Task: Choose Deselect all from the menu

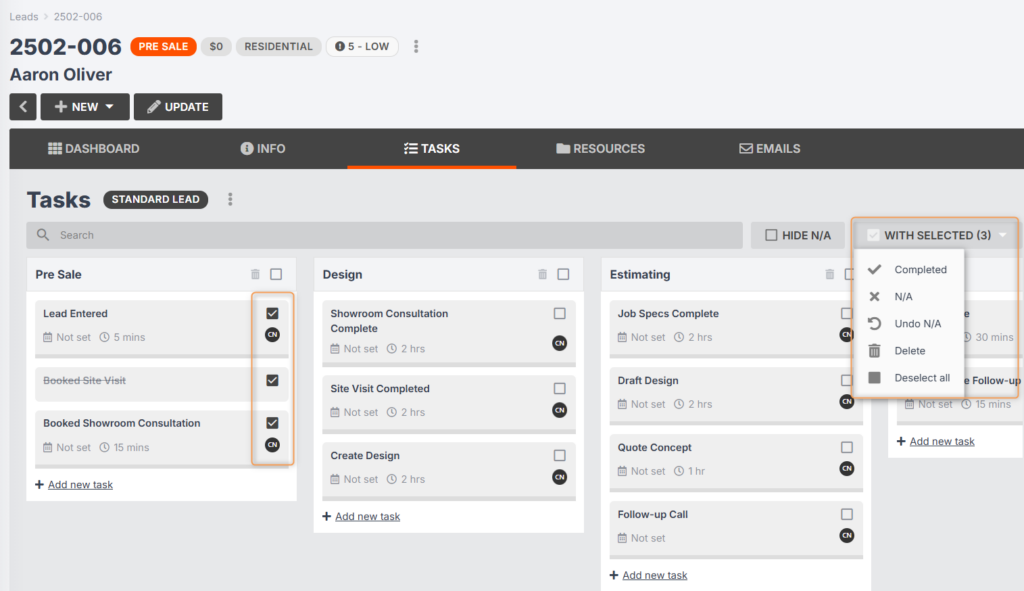Action: coord(921,378)
